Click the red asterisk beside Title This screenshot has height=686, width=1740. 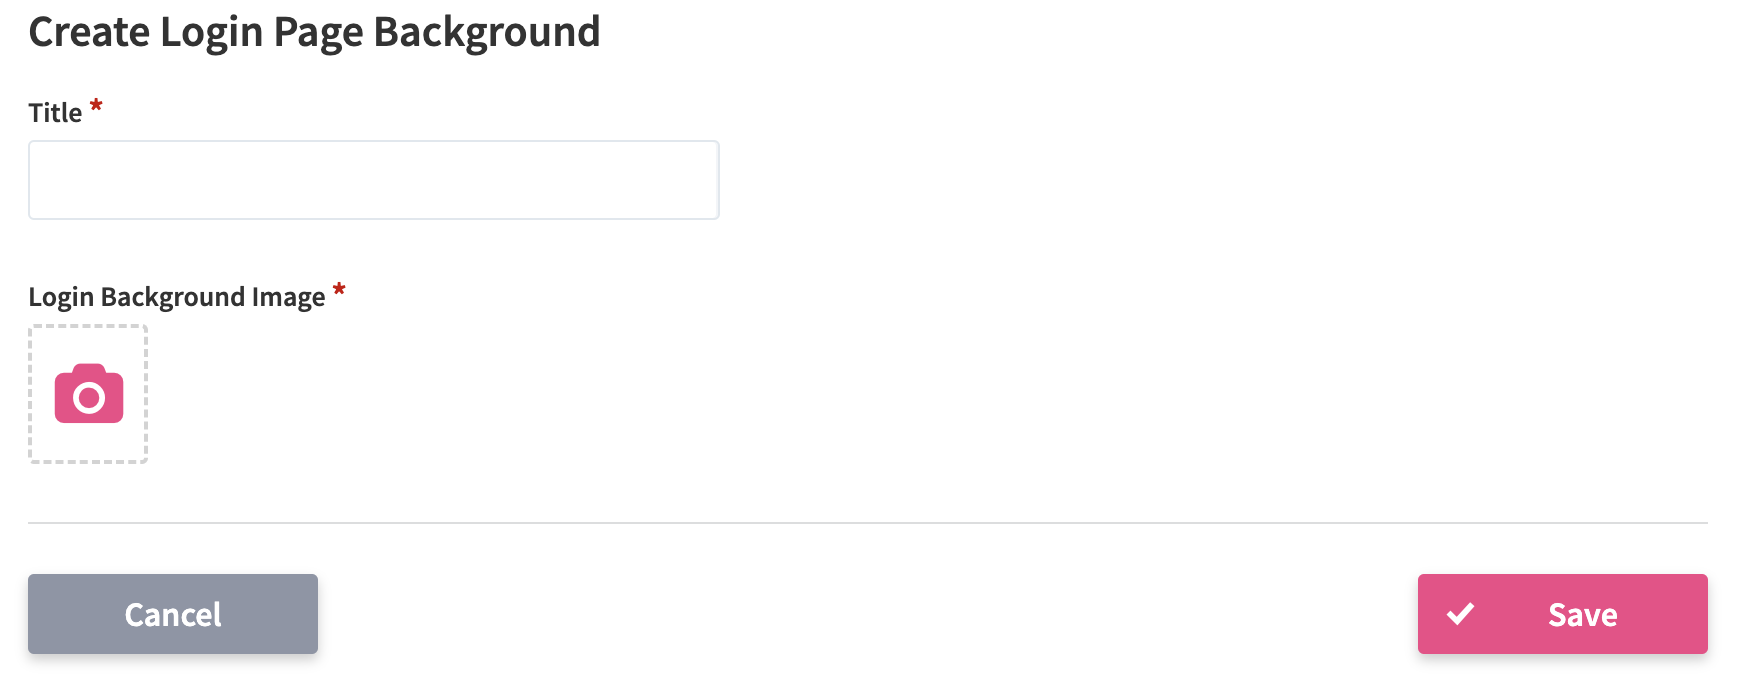click(x=96, y=106)
